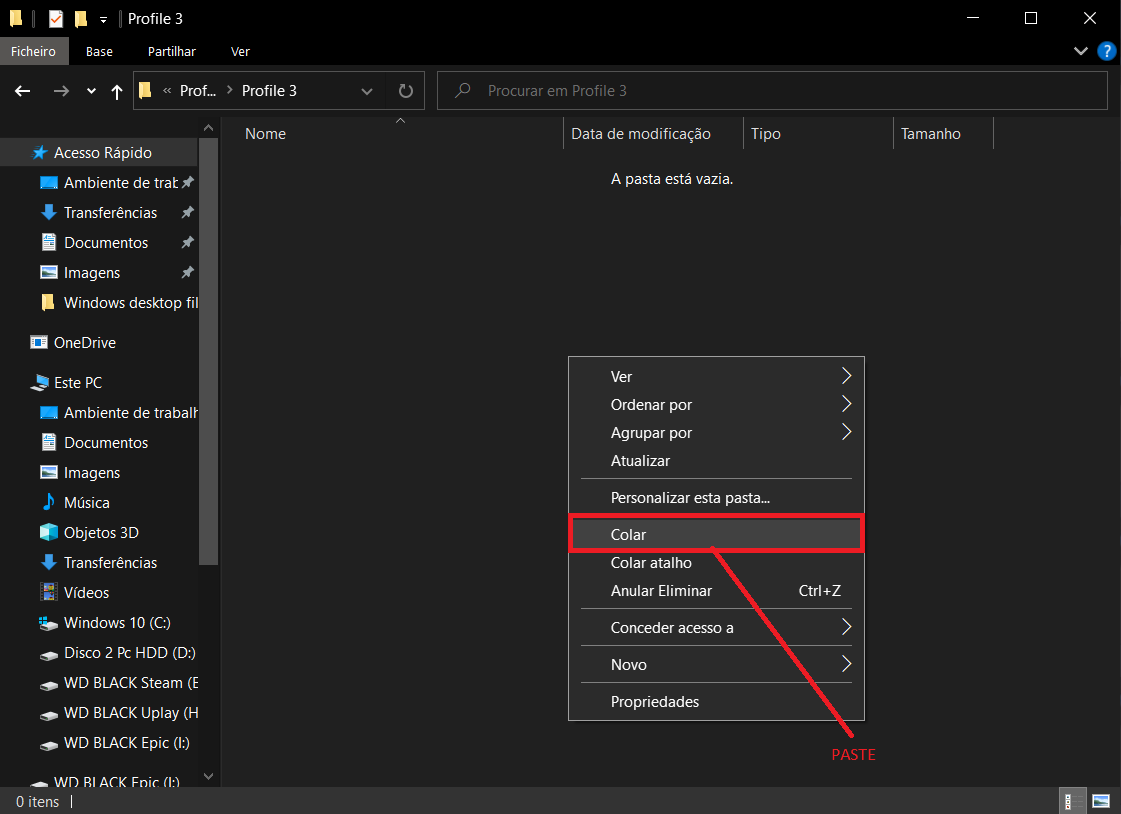
Task: Open recent locations dropdown arrow
Action: click(91, 91)
